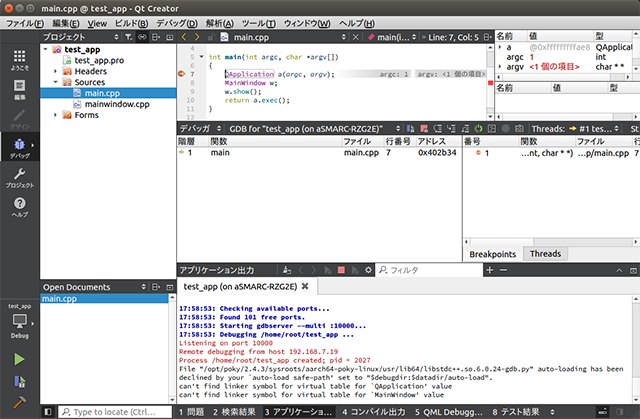The height and width of the screenshot is (419, 640).
Task: Click the green Run button
Action: [19, 359]
